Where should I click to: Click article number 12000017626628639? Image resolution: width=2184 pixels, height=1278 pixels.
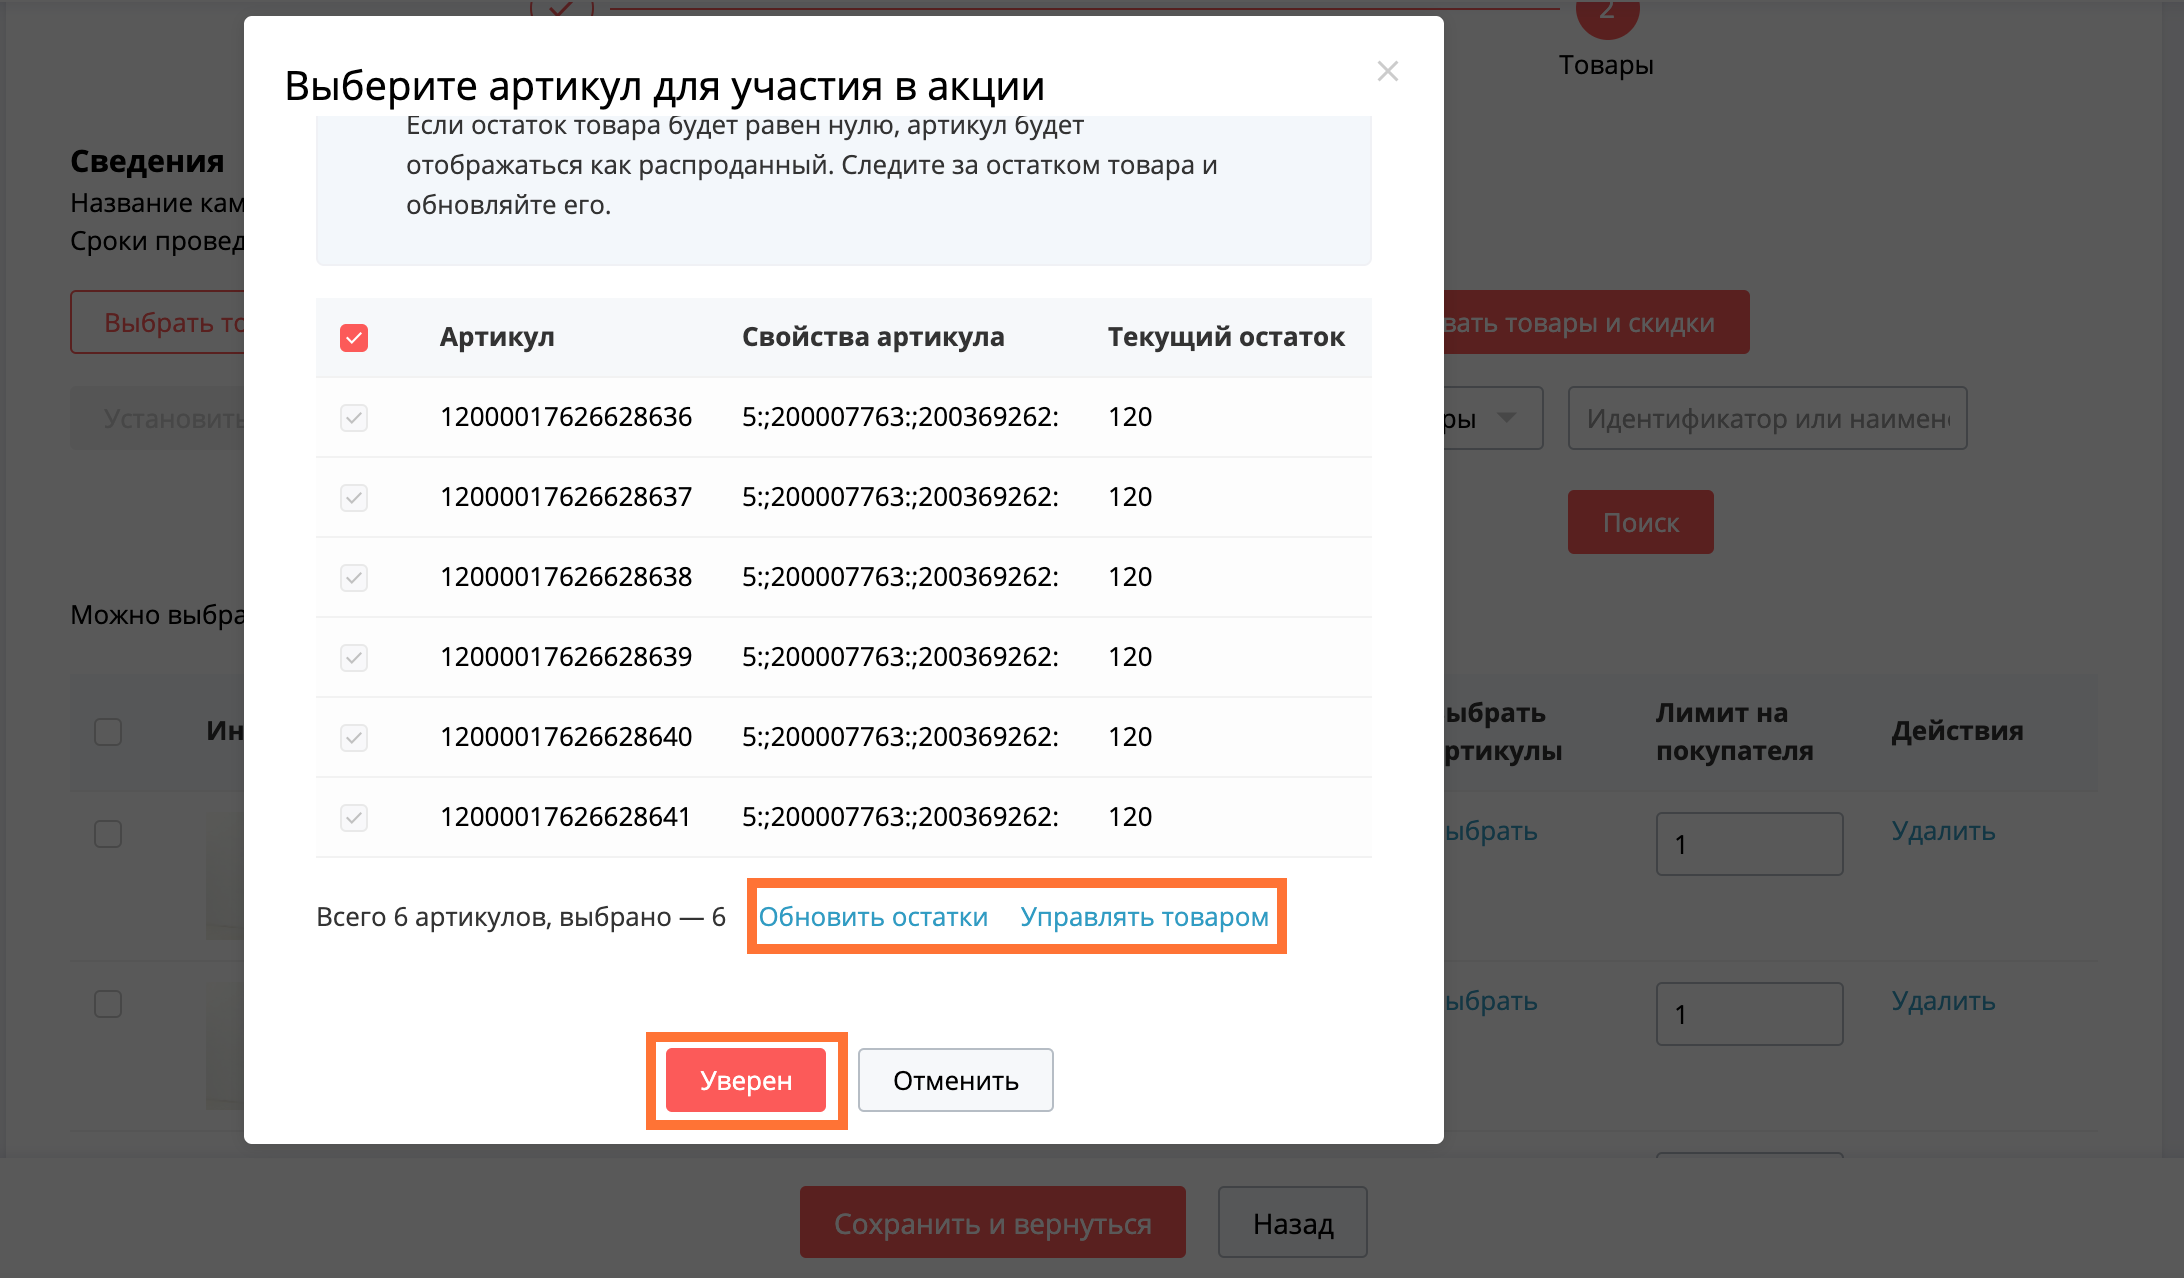click(x=566, y=657)
